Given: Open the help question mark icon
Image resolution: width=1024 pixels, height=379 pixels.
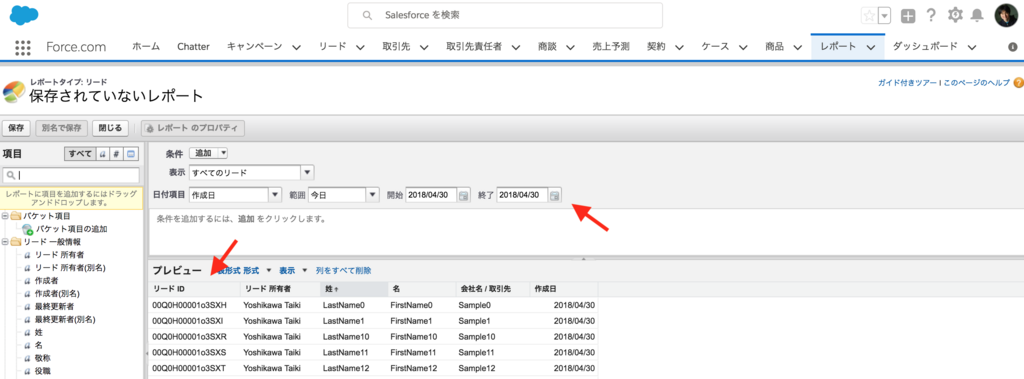Looking at the screenshot, I should pos(931,15).
